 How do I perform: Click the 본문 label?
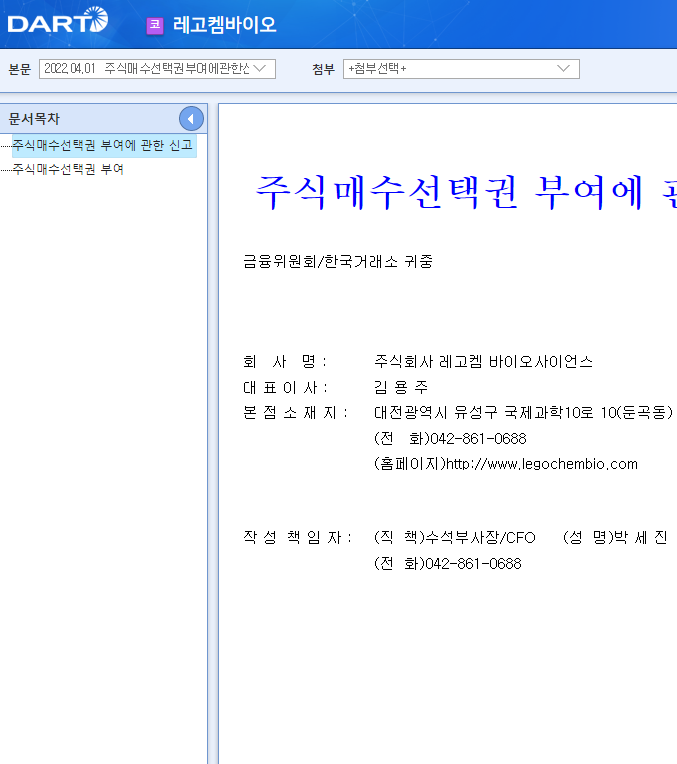[x=19, y=69]
